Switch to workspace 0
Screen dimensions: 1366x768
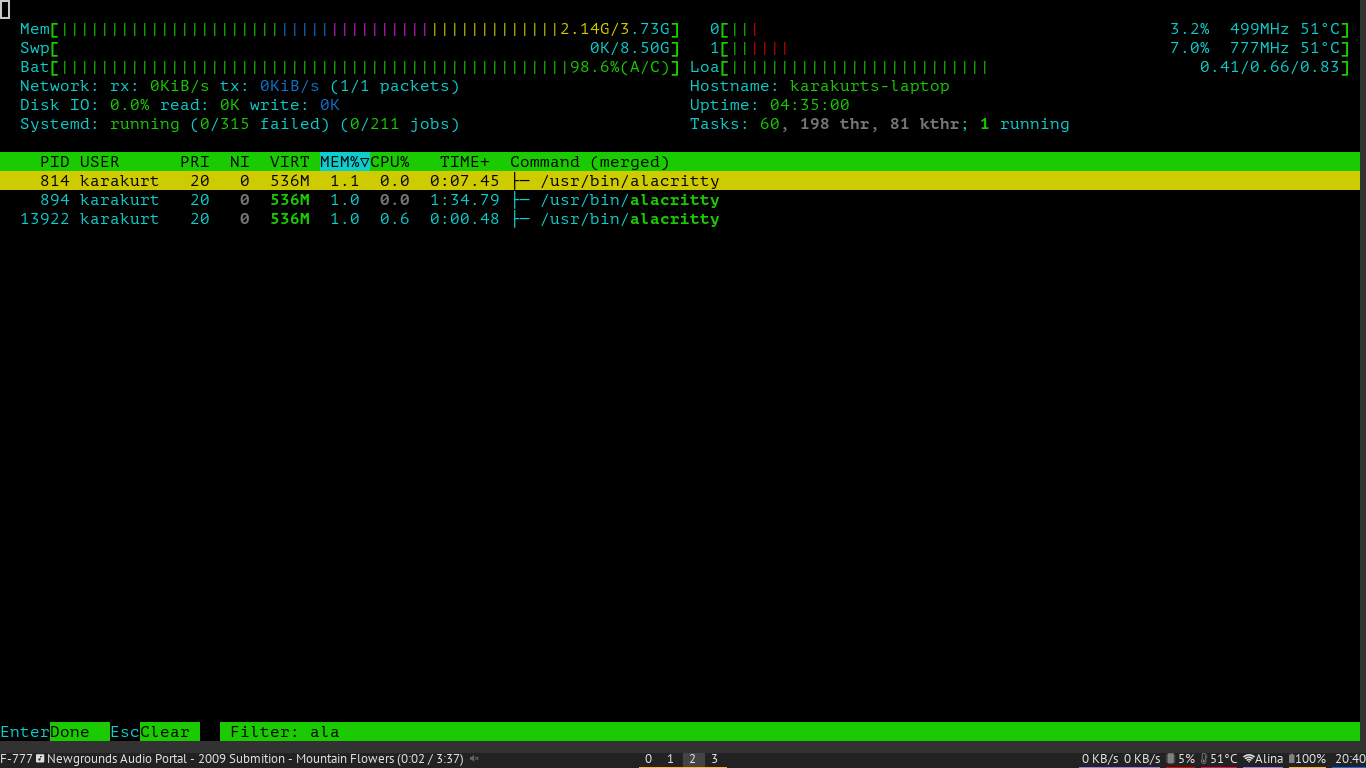click(x=648, y=759)
